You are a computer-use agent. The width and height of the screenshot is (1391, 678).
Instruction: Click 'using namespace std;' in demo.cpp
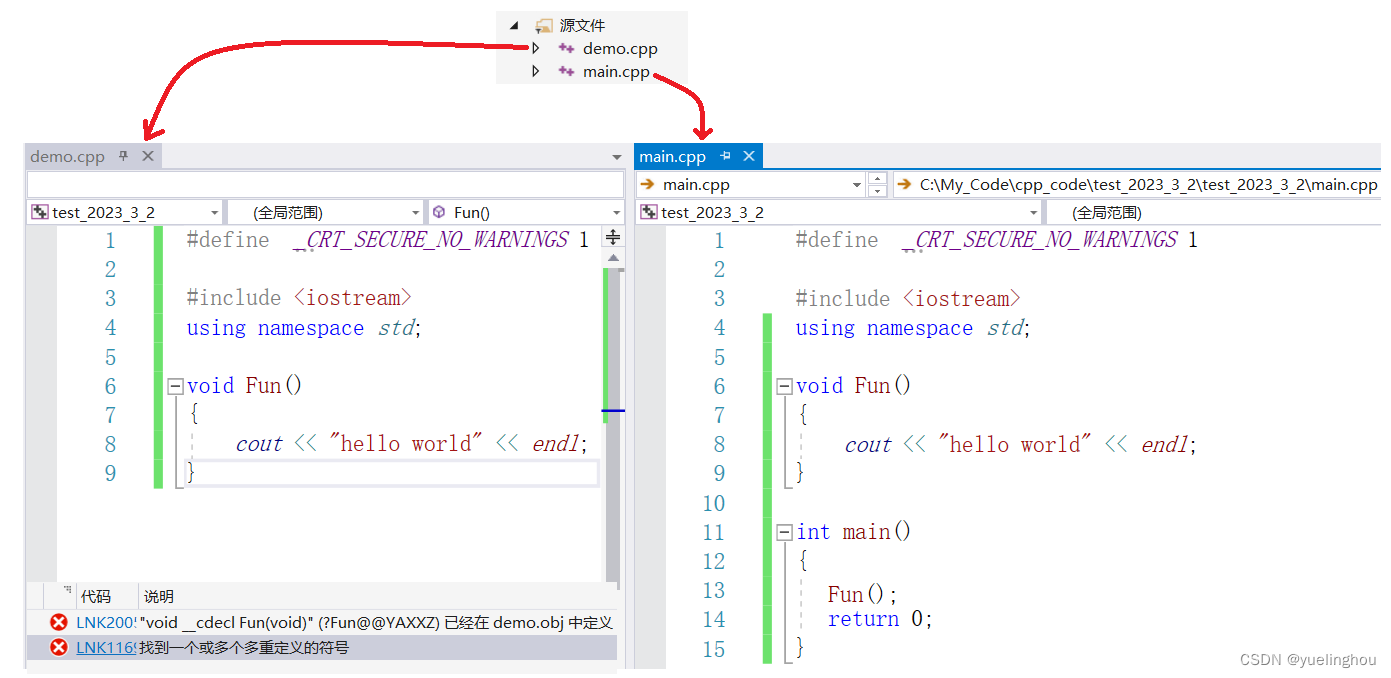point(304,328)
